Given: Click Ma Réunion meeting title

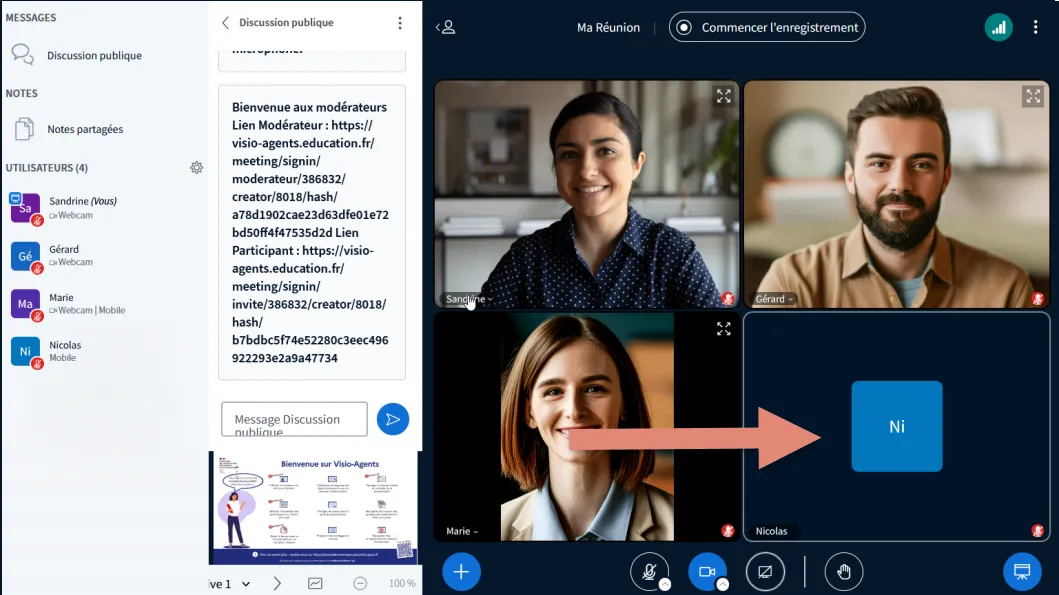Looking at the screenshot, I should tap(608, 28).
